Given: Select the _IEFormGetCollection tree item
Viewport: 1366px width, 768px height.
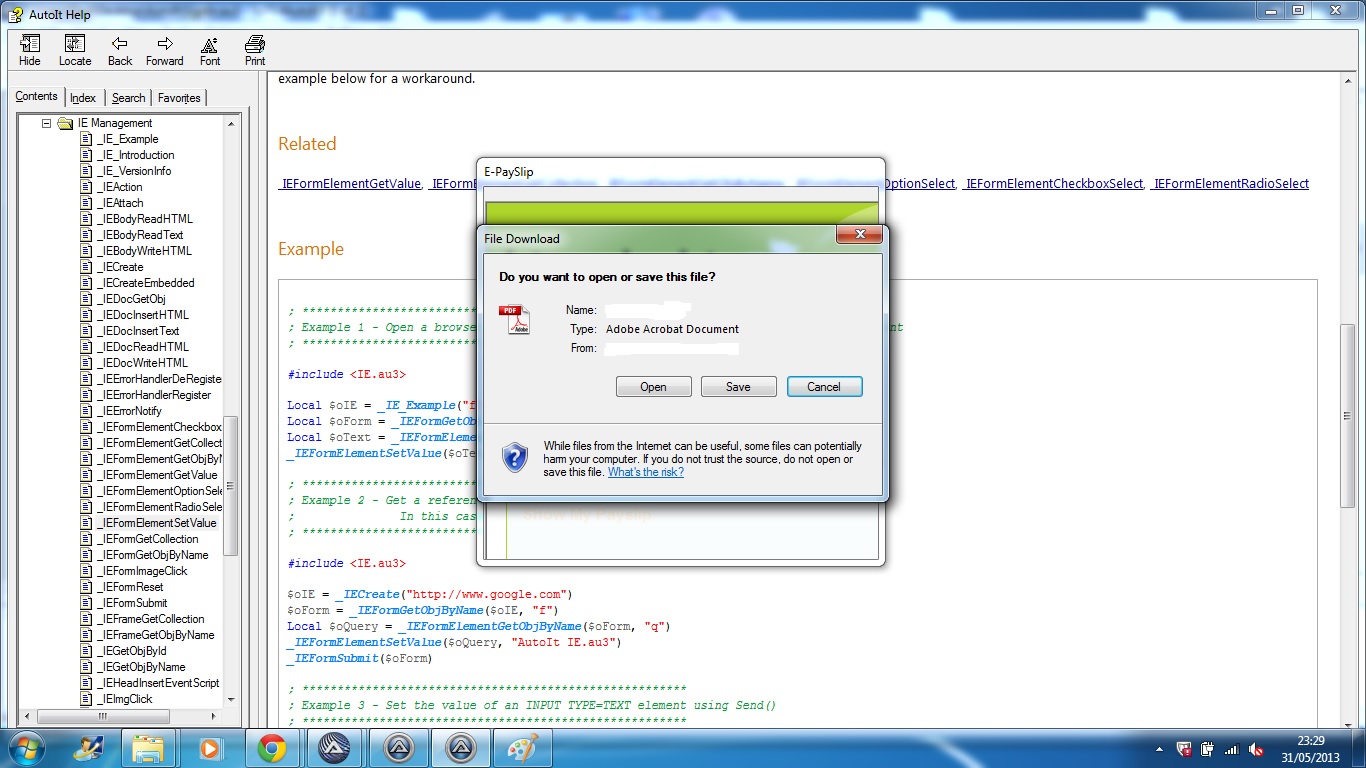Looking at the screenshot, I should pos(148,539).
